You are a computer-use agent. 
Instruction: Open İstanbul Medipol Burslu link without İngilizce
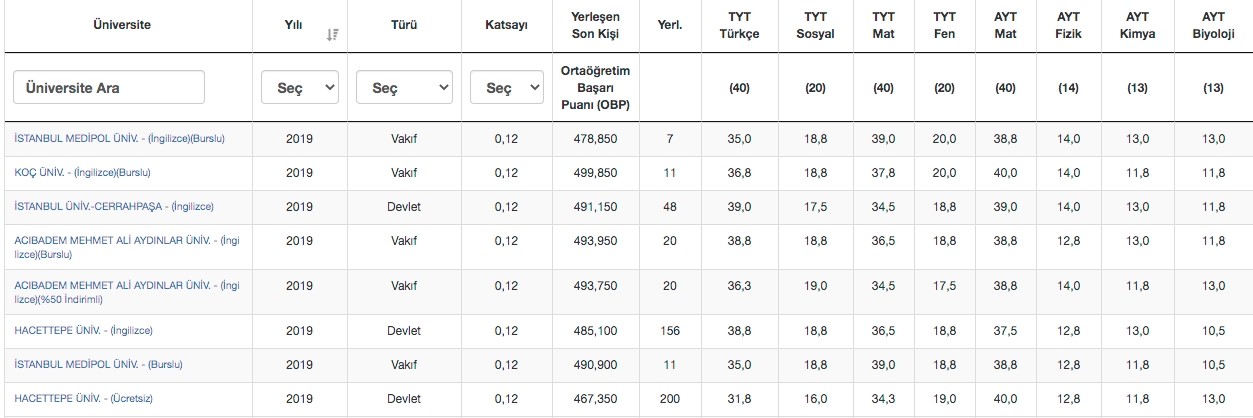(x=99, y=364)
